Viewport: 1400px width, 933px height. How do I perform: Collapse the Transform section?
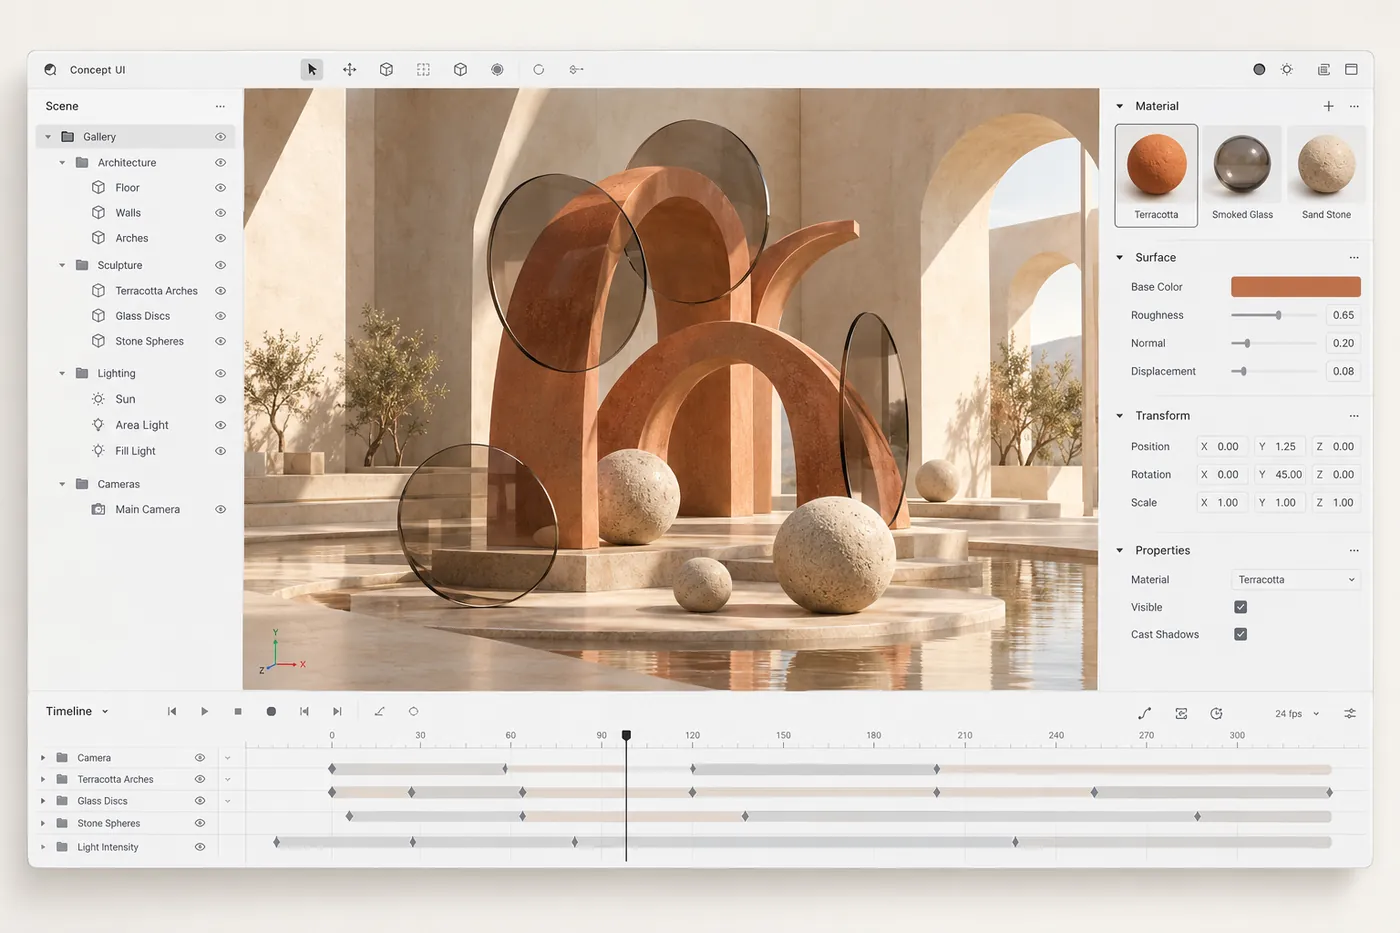coord(1119,415)
